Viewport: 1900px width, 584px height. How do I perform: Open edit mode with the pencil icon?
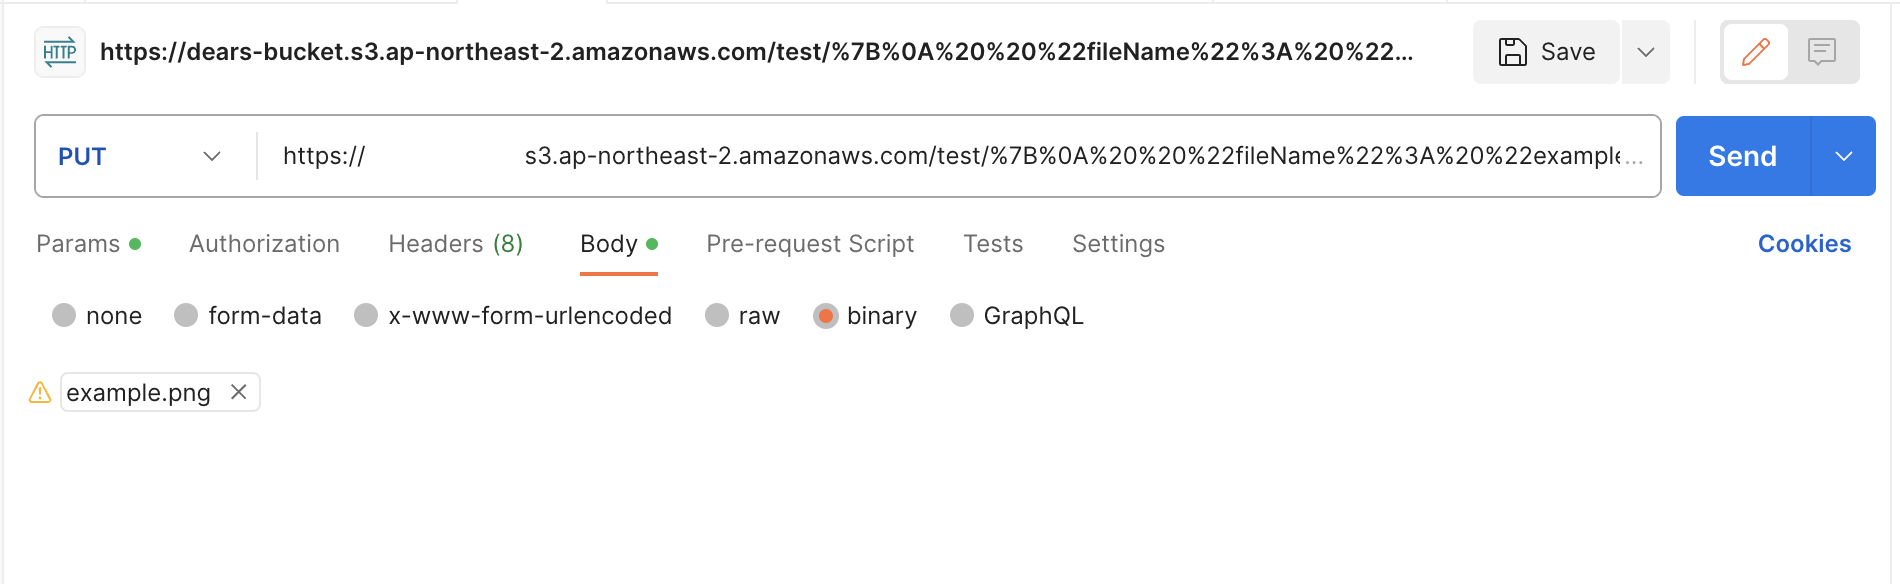1756,52
